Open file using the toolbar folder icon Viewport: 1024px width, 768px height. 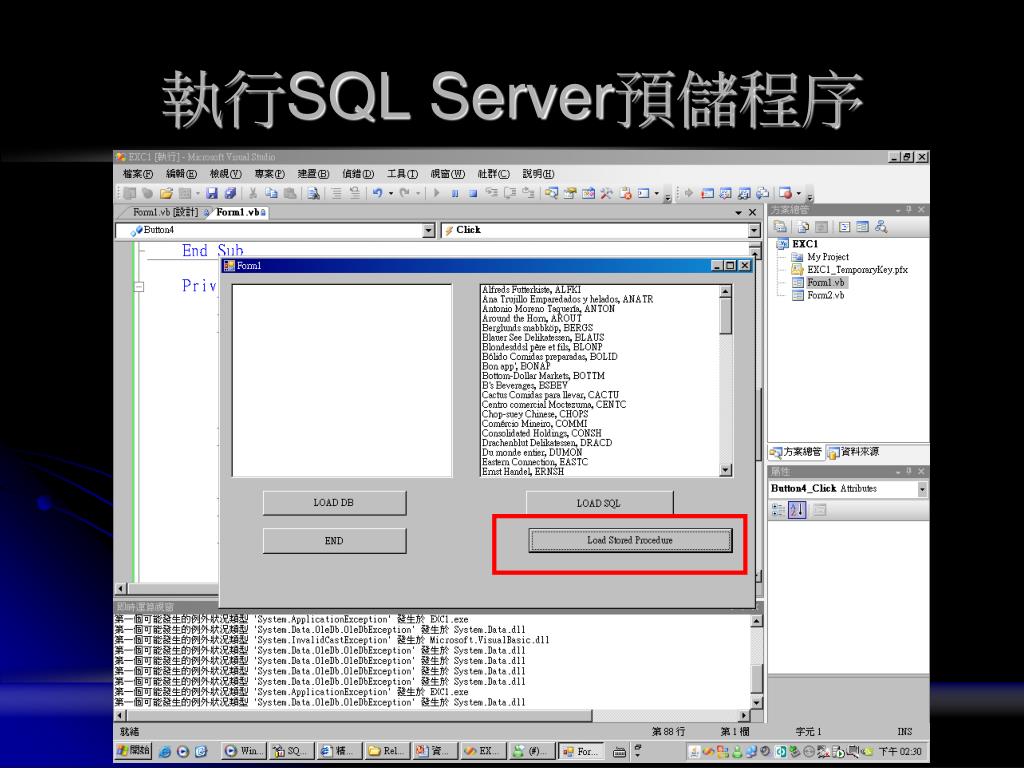166,193
